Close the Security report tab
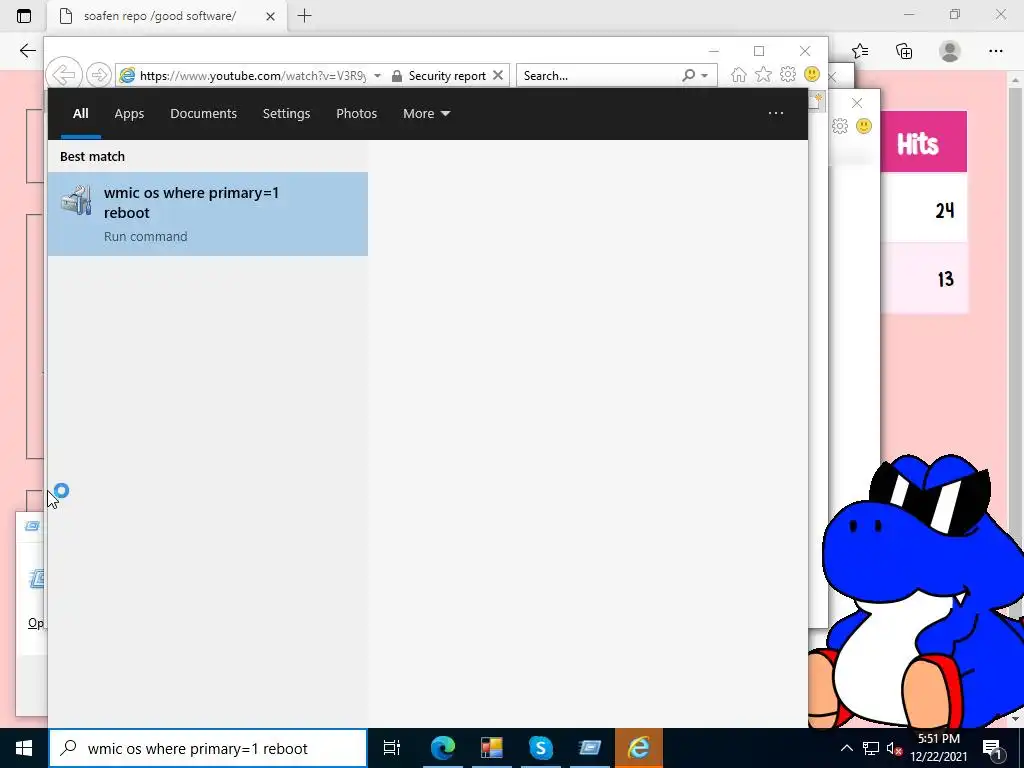This screenshot has height=768, width=1024. (498, 75)
